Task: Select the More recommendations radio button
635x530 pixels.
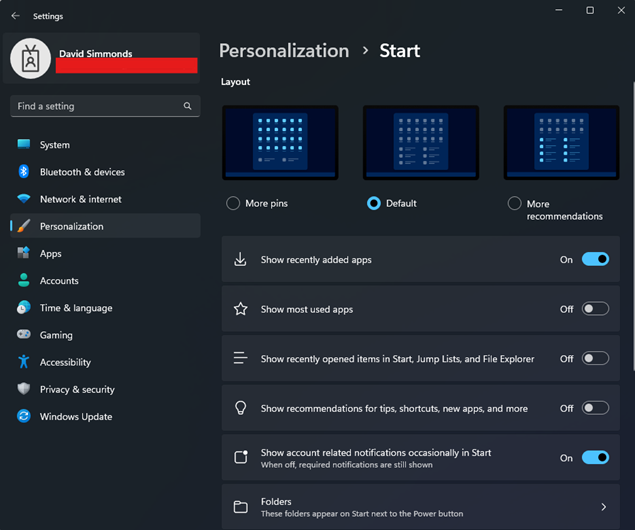Action: click(514, 203)
